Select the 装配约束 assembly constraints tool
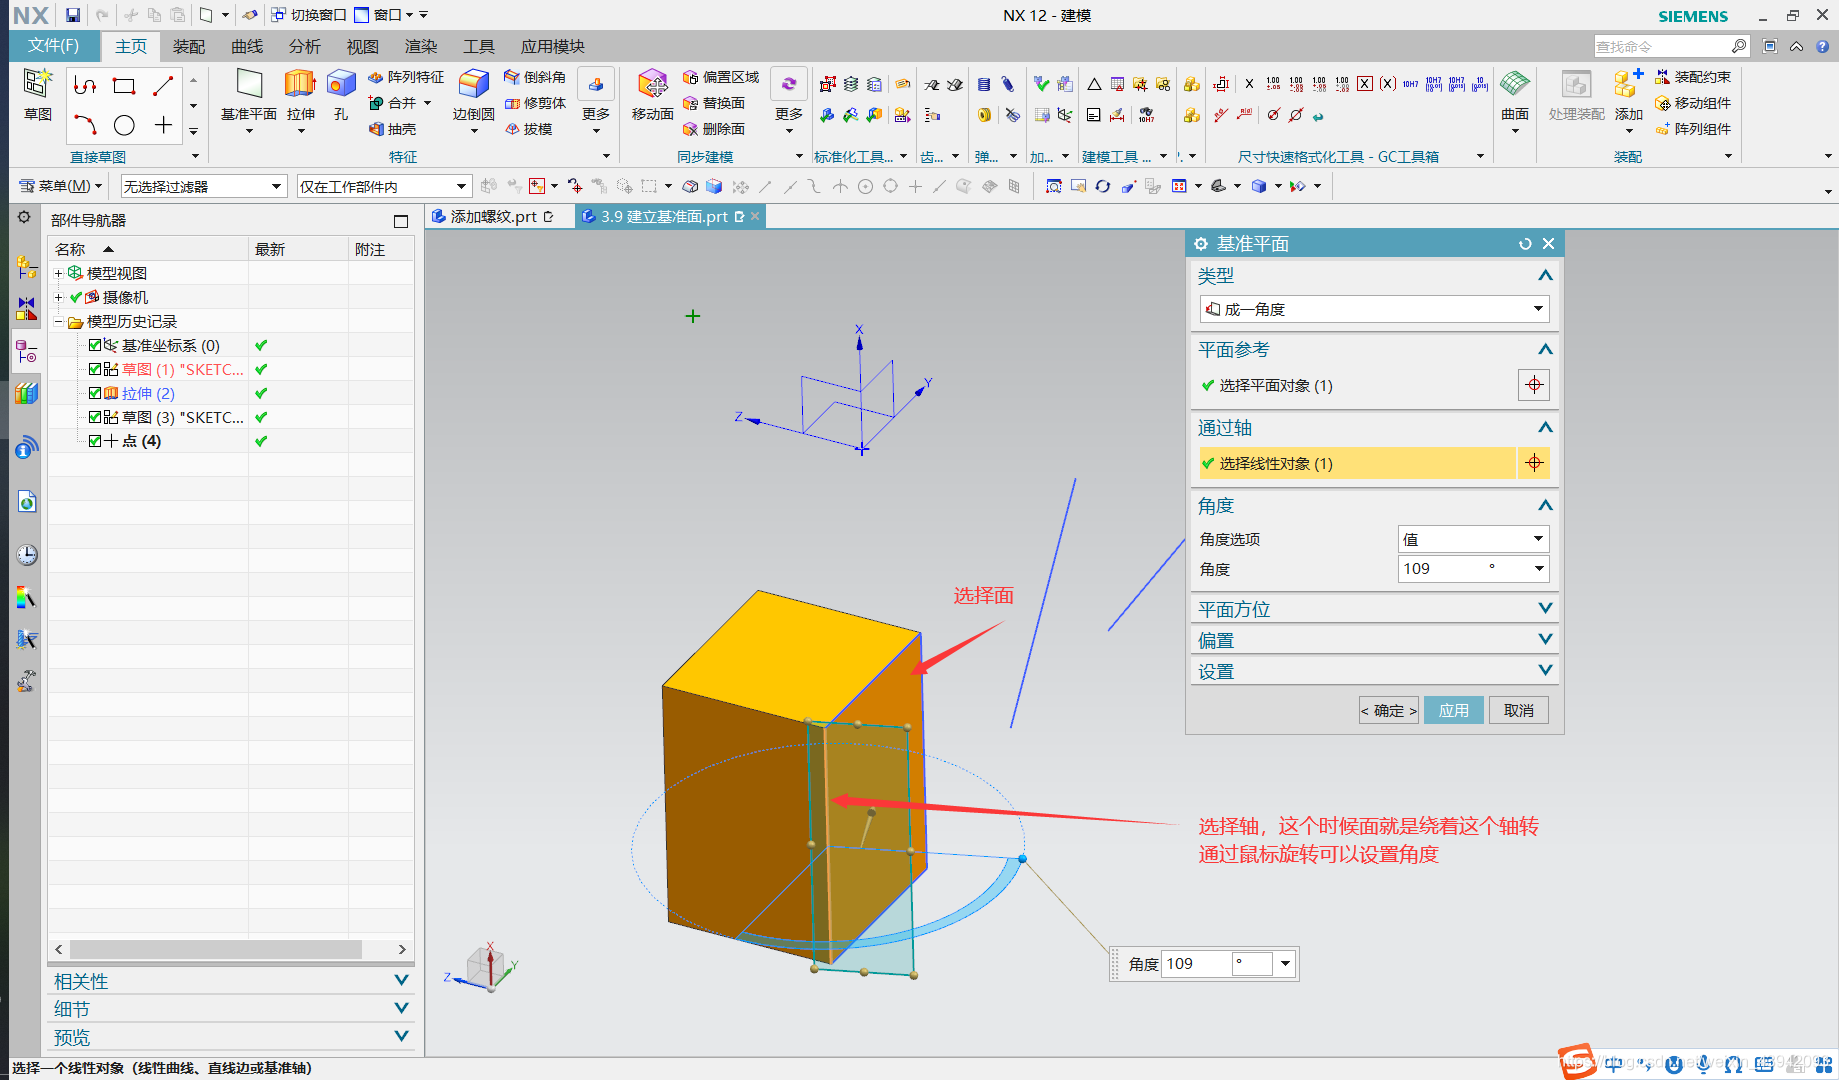 click(x=1693, y=77)
